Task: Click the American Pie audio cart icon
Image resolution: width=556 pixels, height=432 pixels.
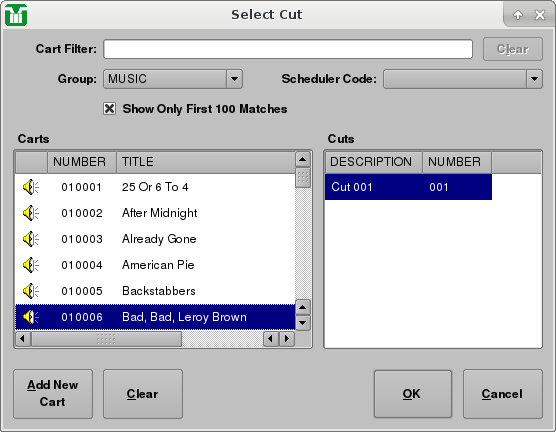Action: (x=31, y=265)
